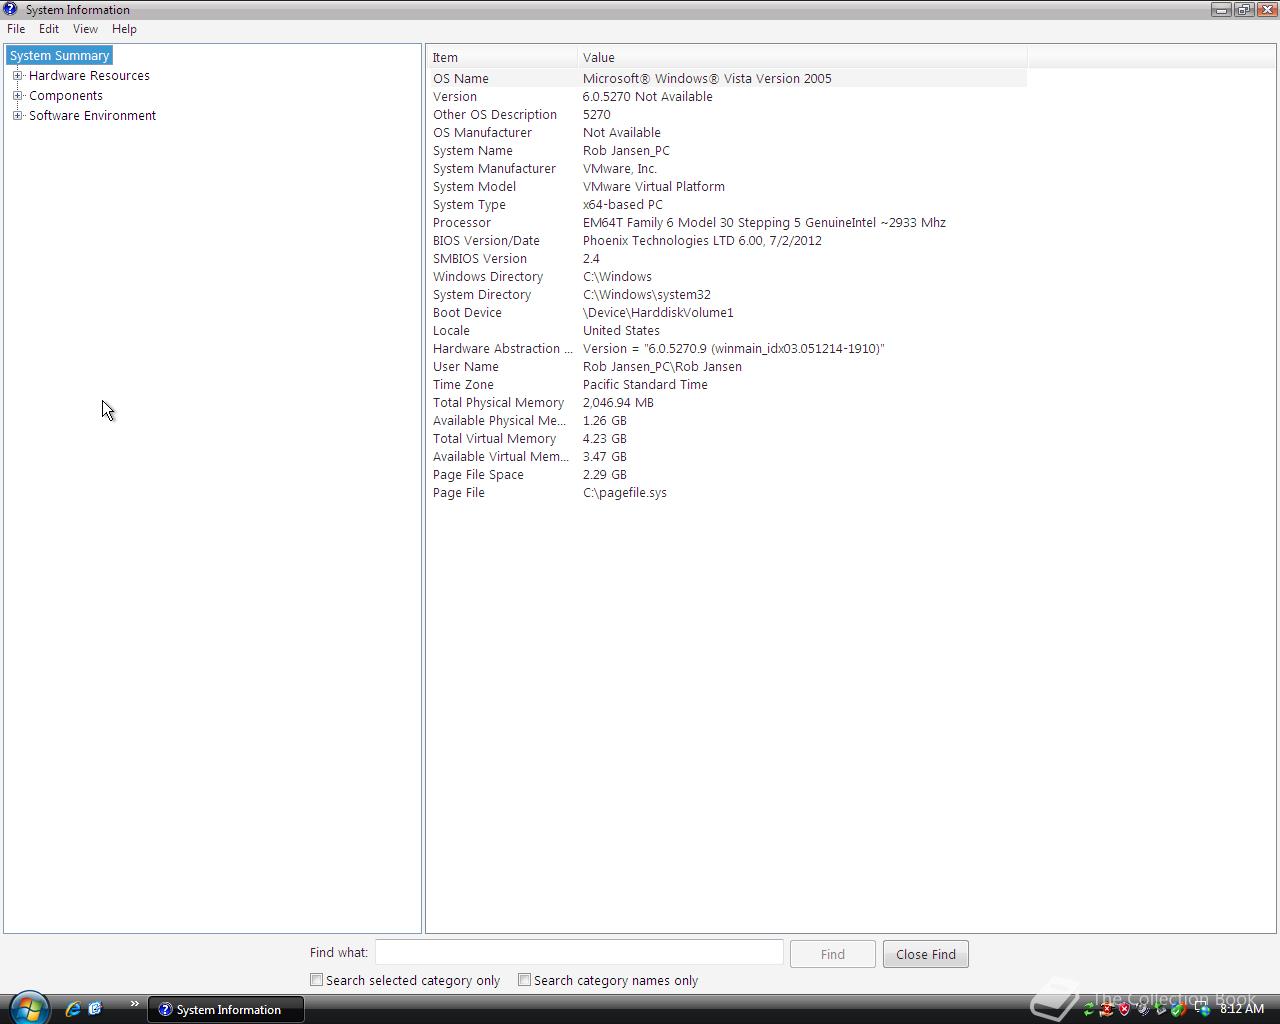Screen dimensions: 1280x1024
Task: Select the BIOS Version/Date row
Action: pyautogui.click(x=727, y=240)
